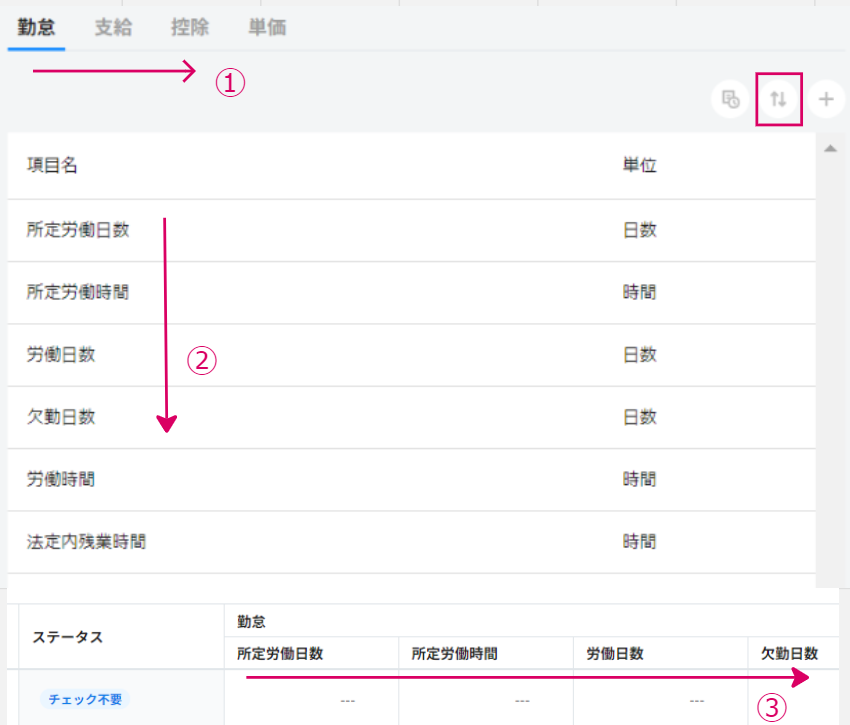
Task: Go to the 単価 tab
Action: (267, 27)
